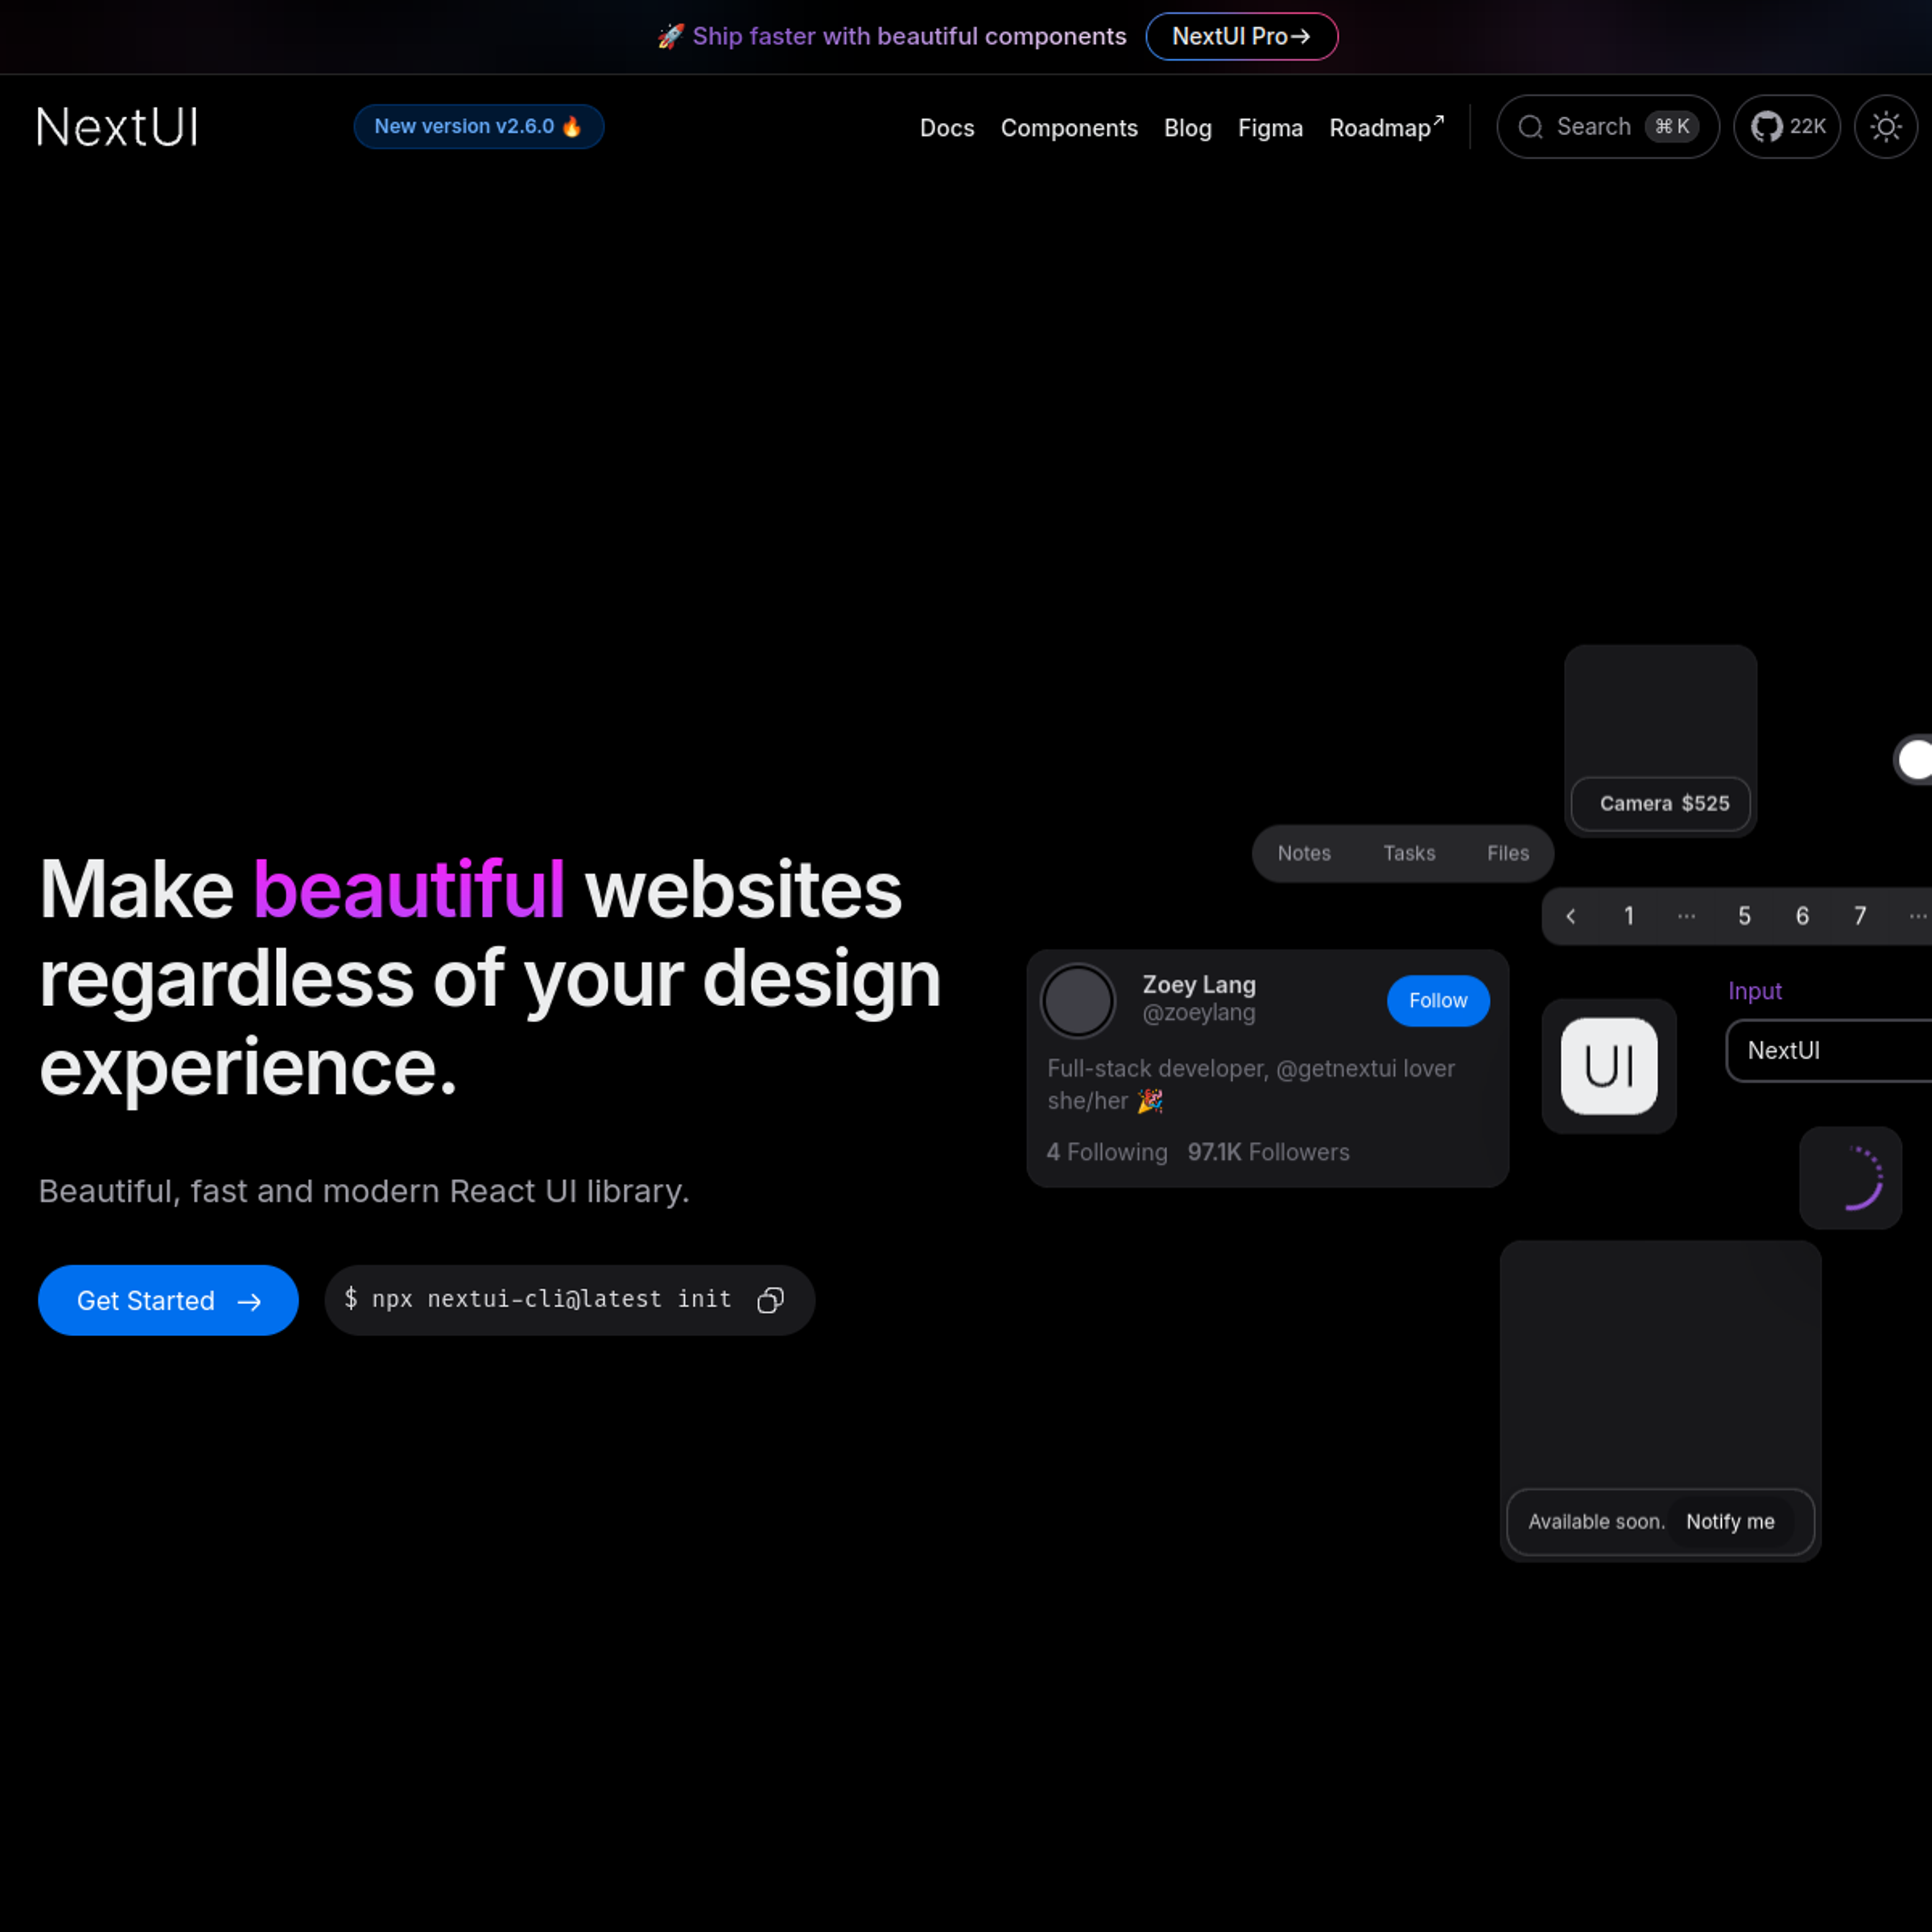Switch to the Files tab
This screenshot has width=1932, height=1932.
(x=1508, y=853)
